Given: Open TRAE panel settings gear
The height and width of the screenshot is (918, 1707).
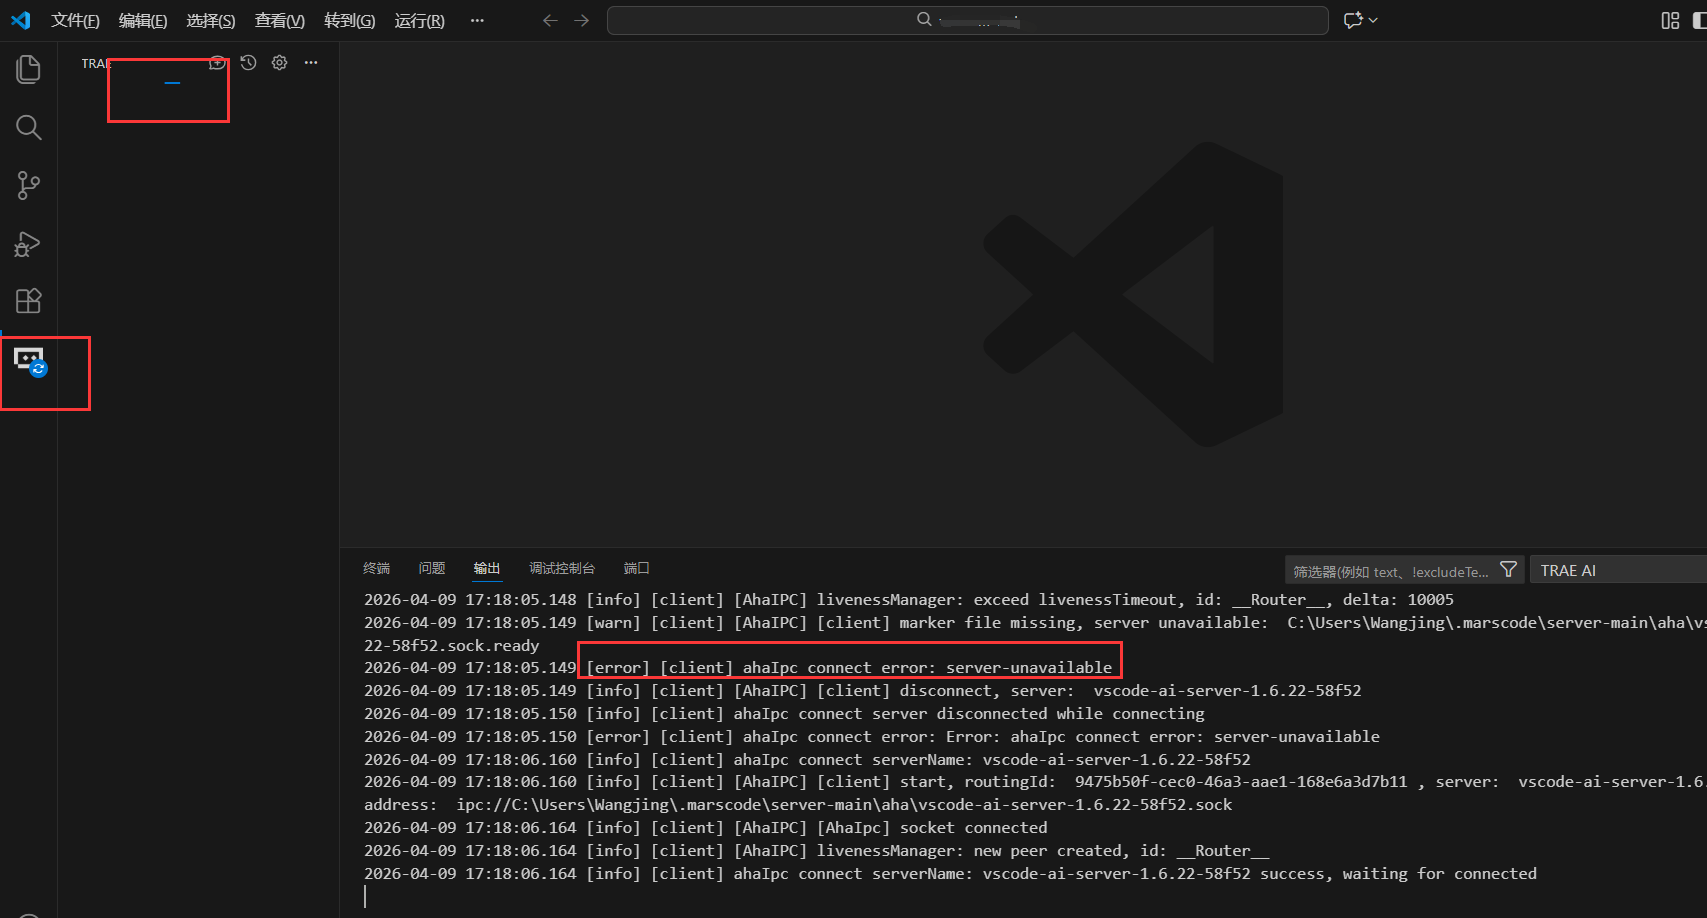Looking at the screenshot, I should 280,63.
